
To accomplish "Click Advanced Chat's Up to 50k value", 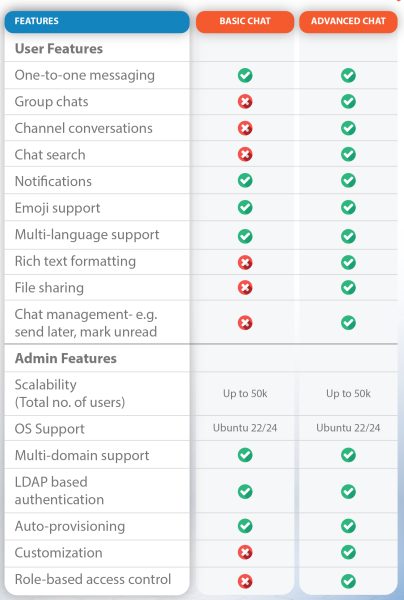I will click(348, 393).
